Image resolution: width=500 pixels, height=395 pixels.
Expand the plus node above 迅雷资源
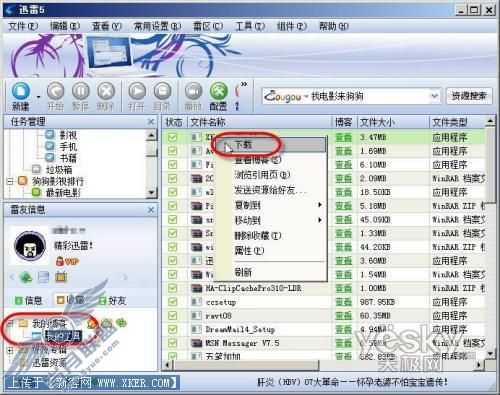point(10,350)
